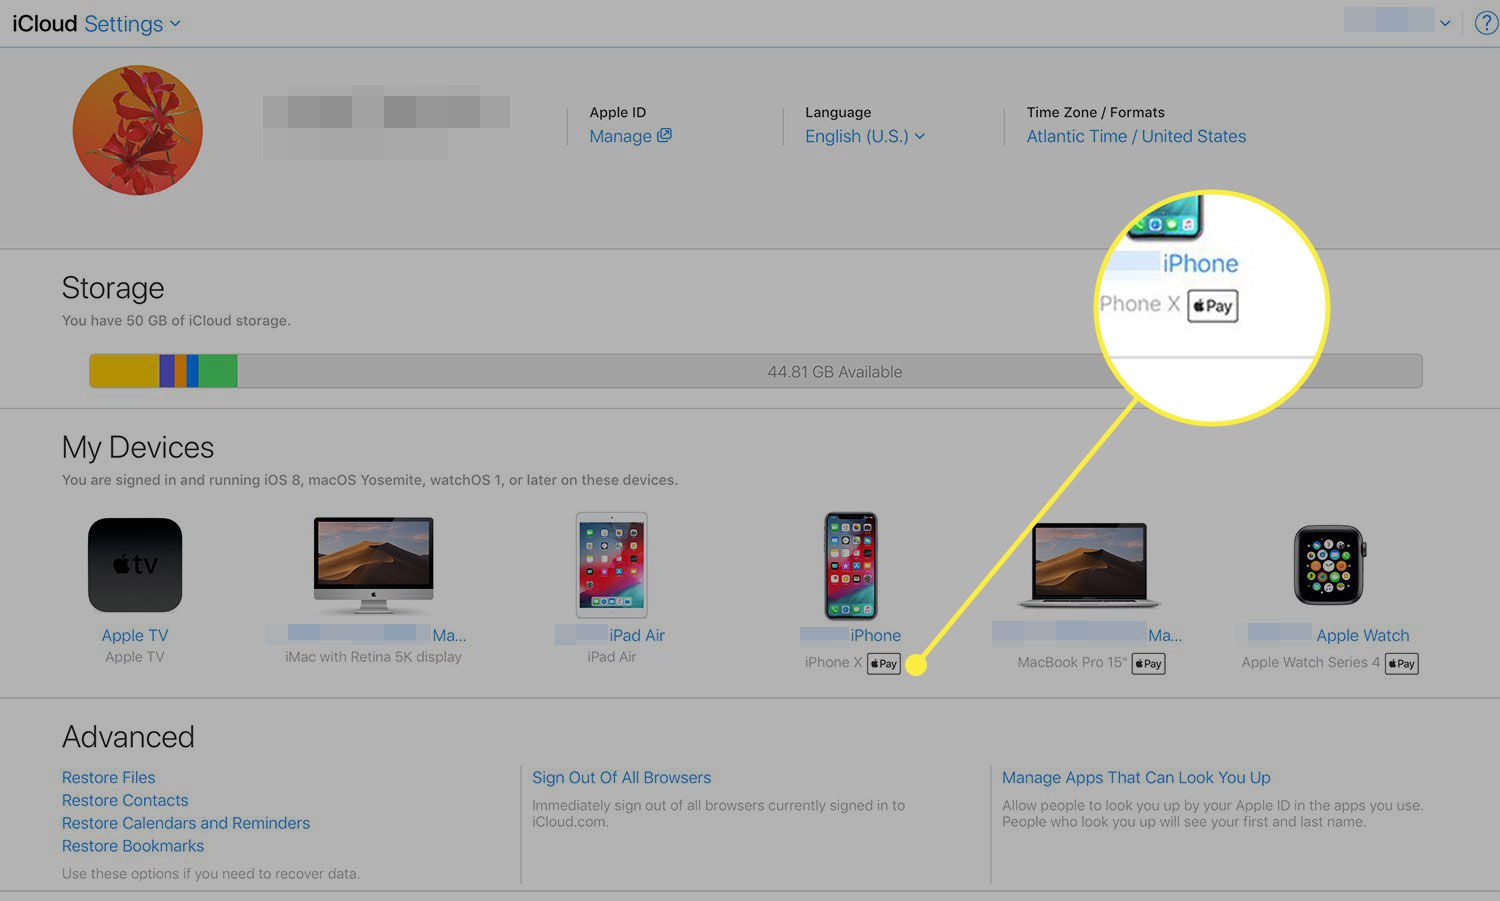Open the help question mark icon

pos(1486,23)
